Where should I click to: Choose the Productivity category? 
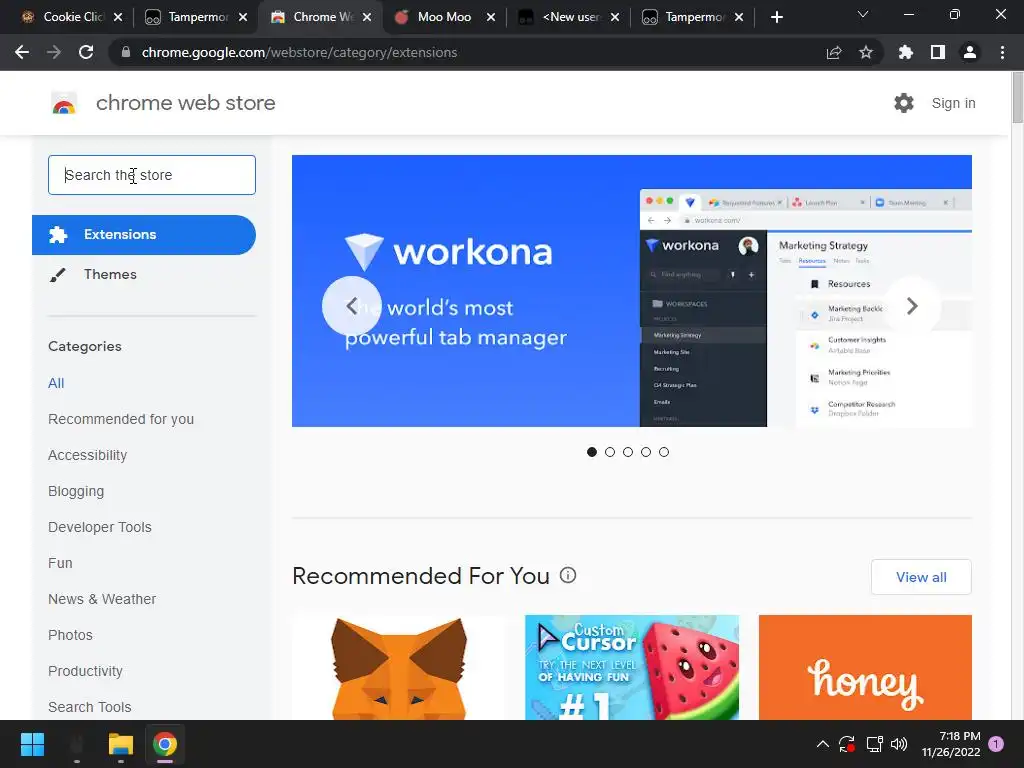[86, 671]
